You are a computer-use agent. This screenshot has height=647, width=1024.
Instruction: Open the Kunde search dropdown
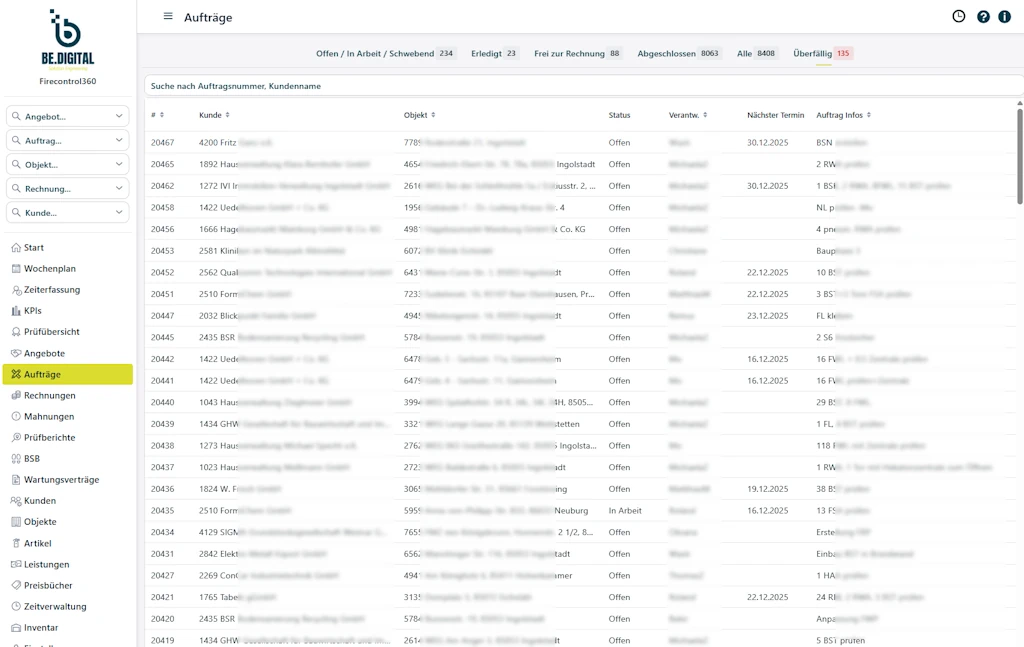120,213
